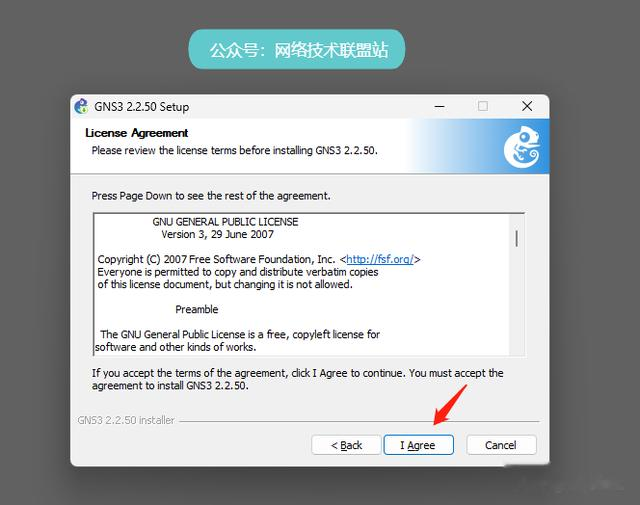Click the License Agreement header title
This screenshot has height=505, width=640.
[137, 133]
